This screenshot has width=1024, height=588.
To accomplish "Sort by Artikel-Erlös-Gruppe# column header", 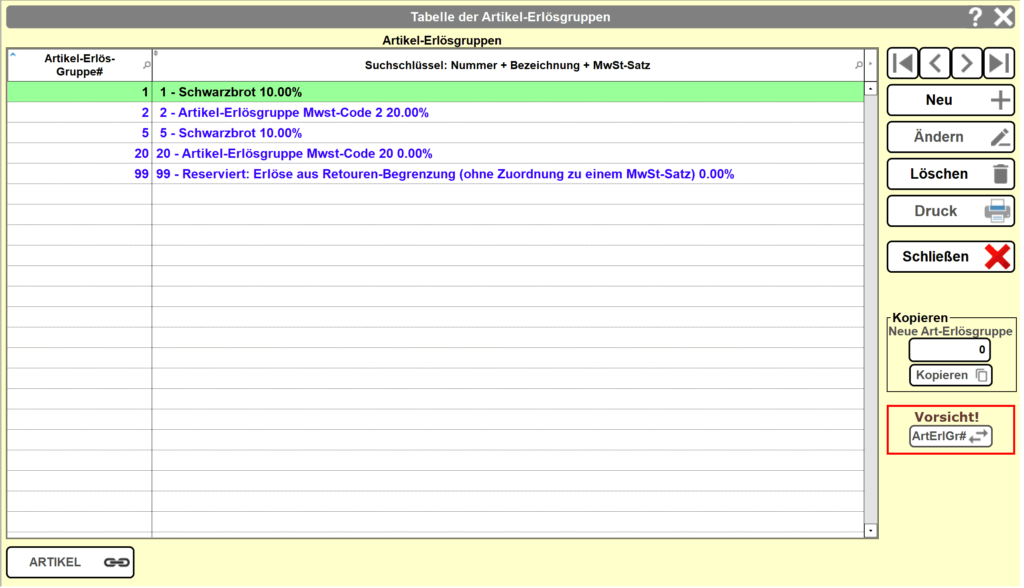I will pos(78,65).
